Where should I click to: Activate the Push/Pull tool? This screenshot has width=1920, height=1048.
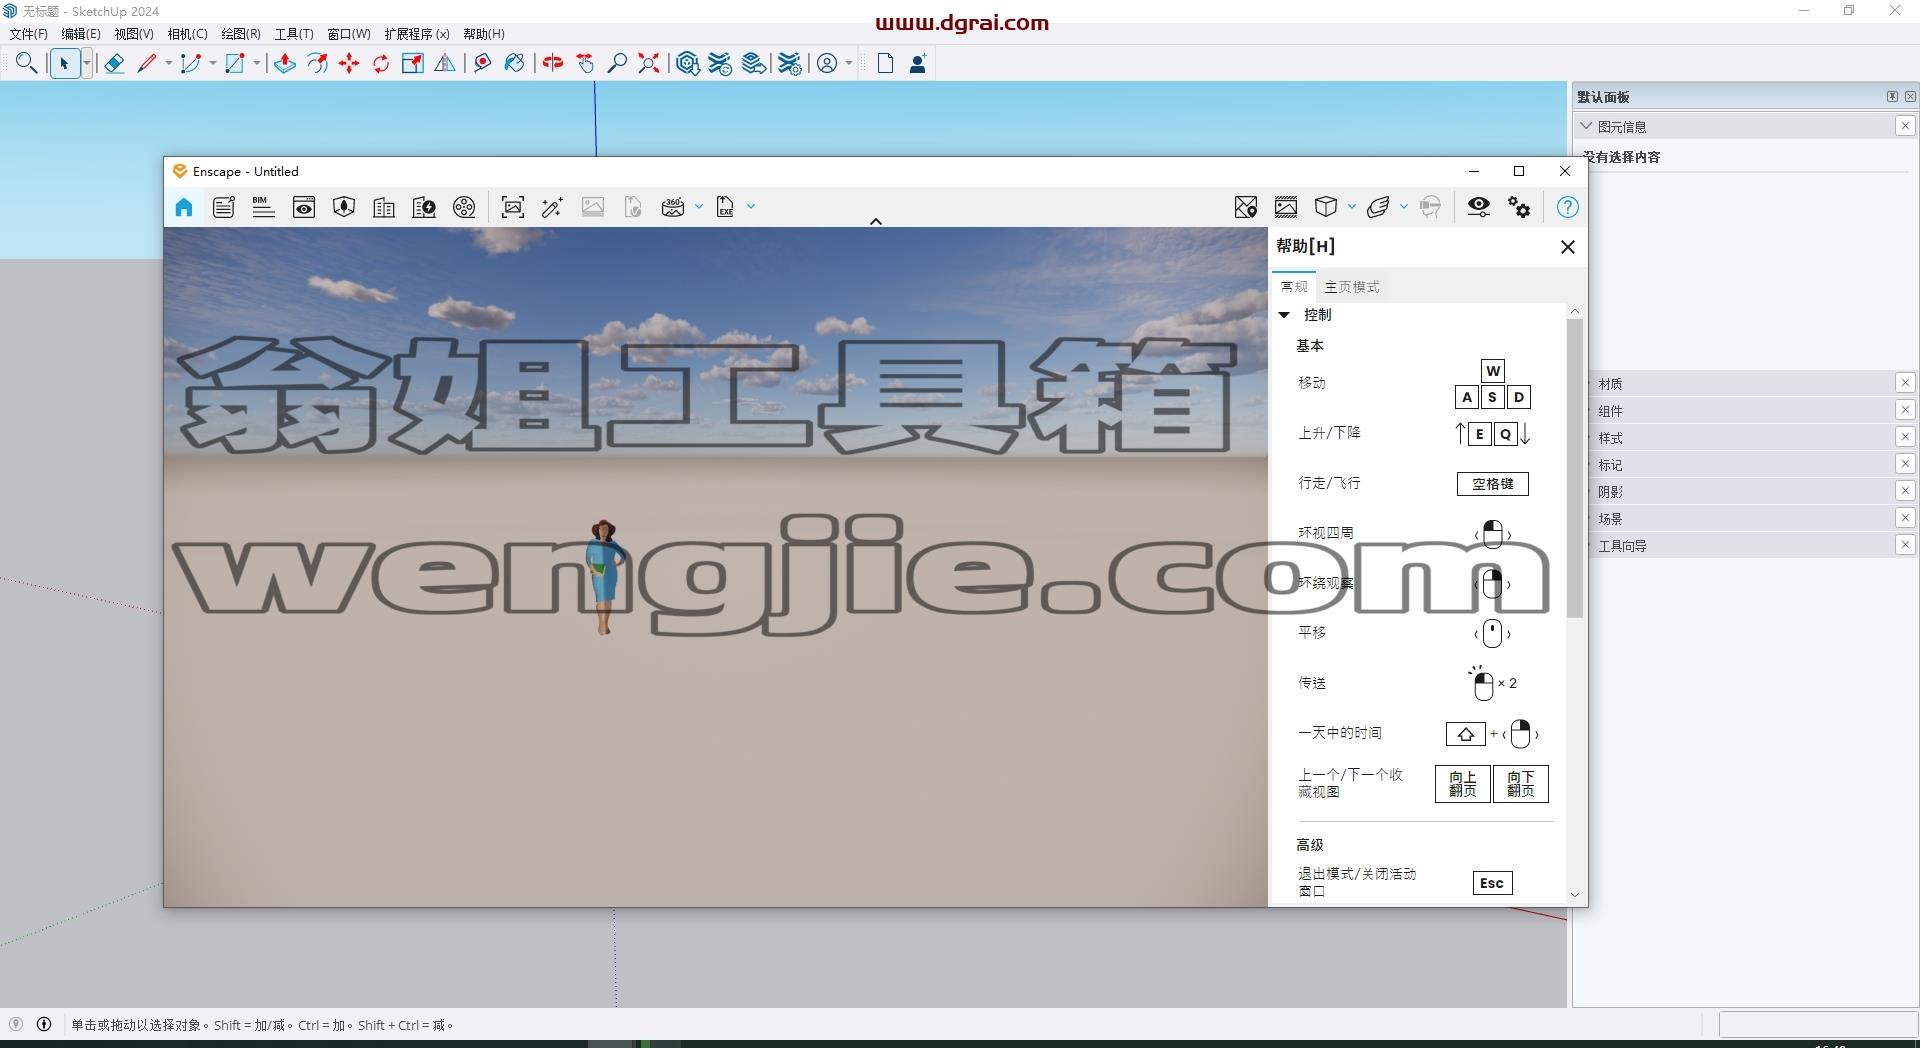tap(285, 64)
